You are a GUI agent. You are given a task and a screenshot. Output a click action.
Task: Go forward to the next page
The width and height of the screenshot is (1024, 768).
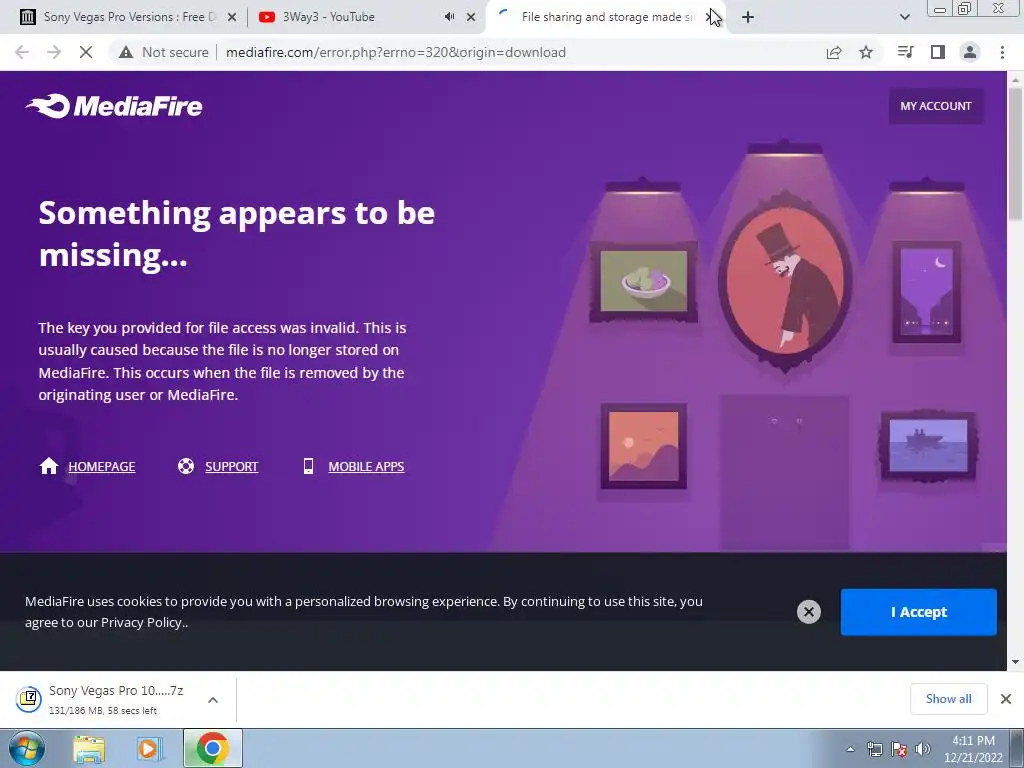(54, 52)
